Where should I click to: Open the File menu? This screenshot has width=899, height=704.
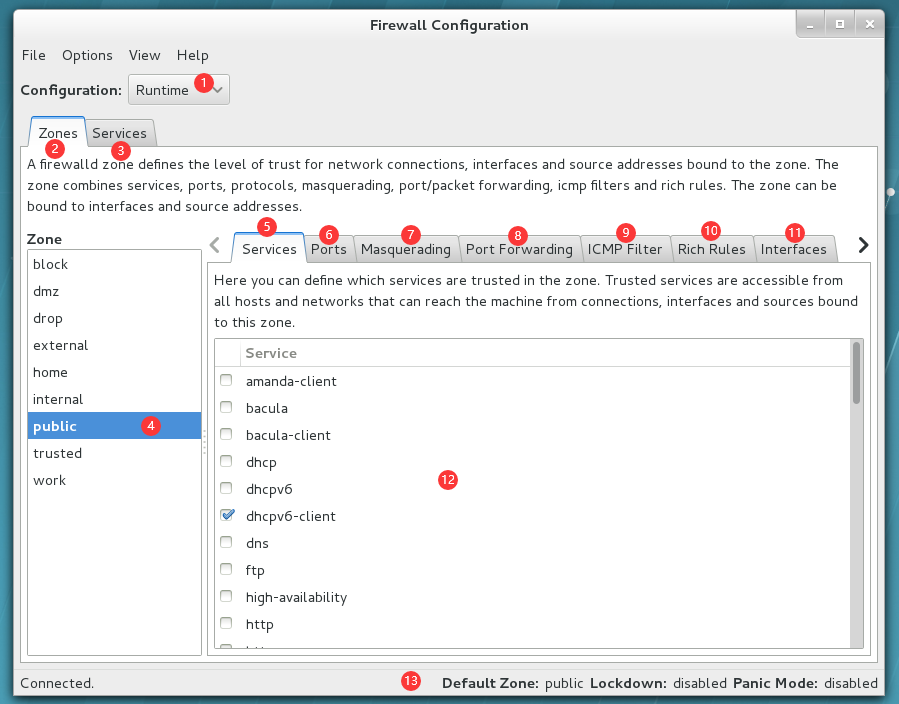34,55
